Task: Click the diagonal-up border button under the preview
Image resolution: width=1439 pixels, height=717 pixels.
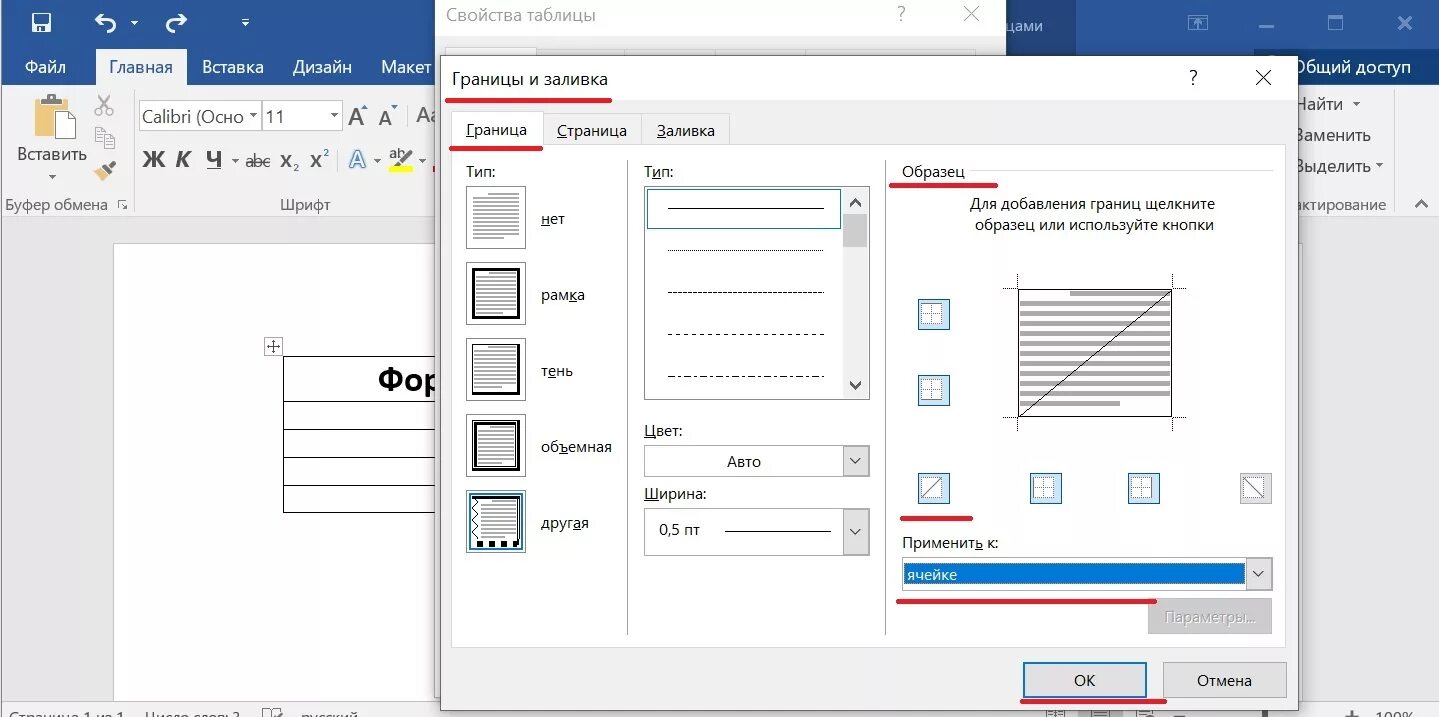Action: [933, 488]
